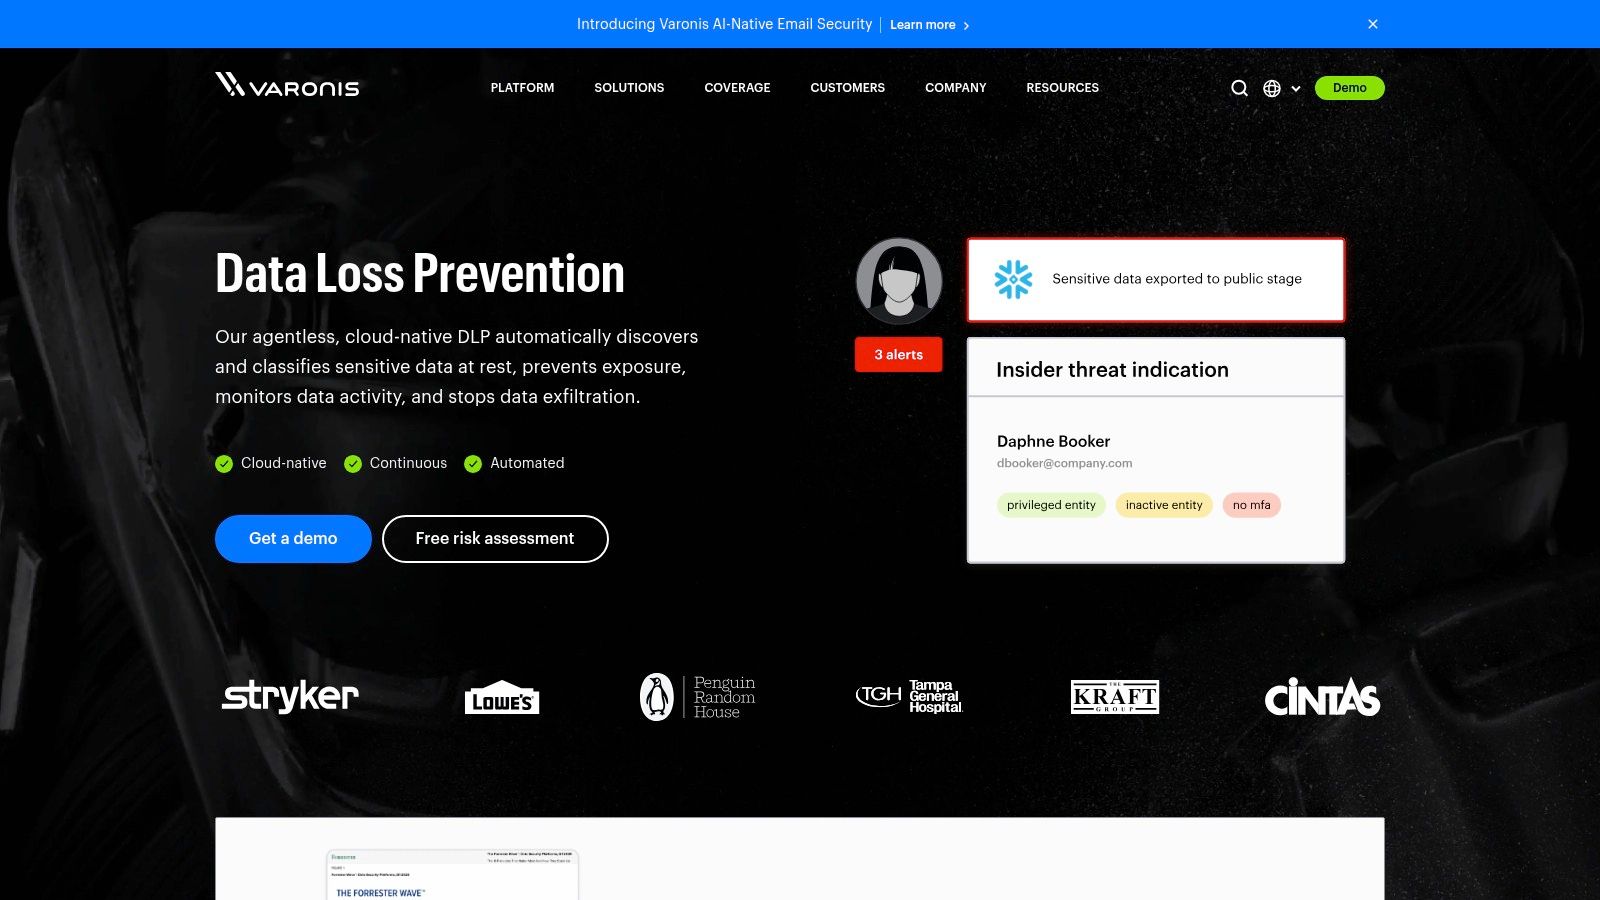Click the Continuous checkmark

(352, 463)
